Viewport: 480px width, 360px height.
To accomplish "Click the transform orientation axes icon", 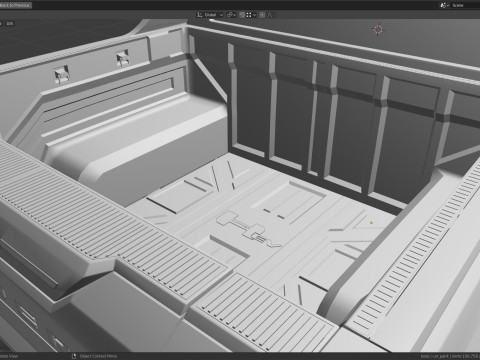I will click(199, 15).
